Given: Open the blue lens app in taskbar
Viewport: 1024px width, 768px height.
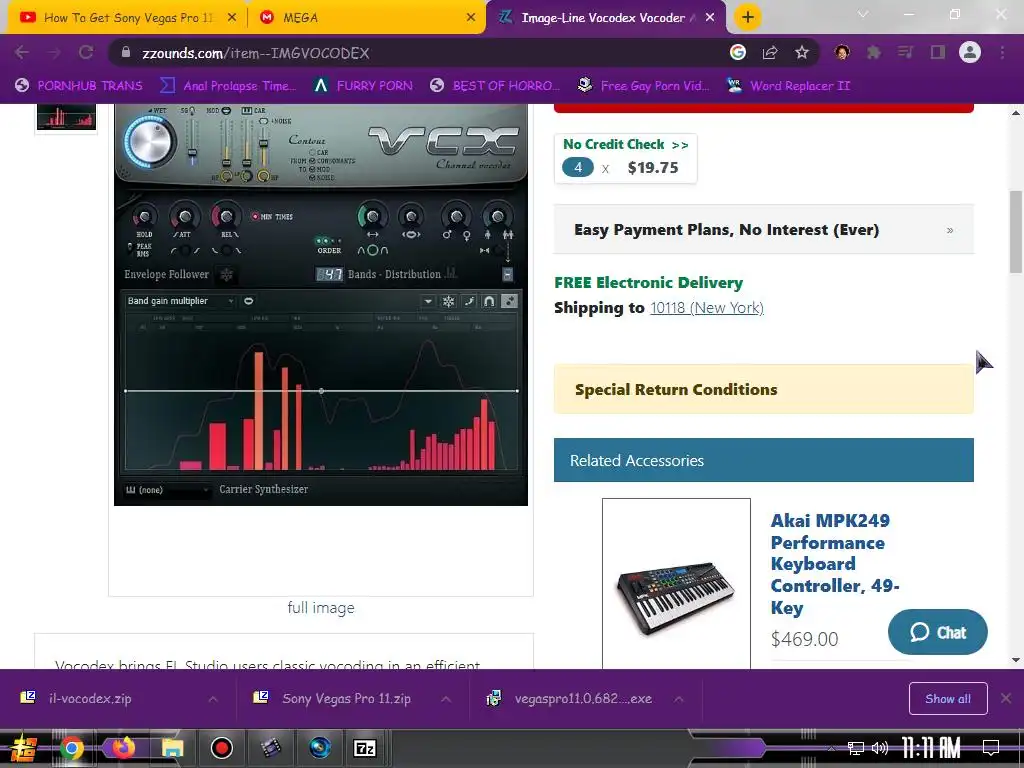Looking at the screenshot, I should (x=320, y=748).
